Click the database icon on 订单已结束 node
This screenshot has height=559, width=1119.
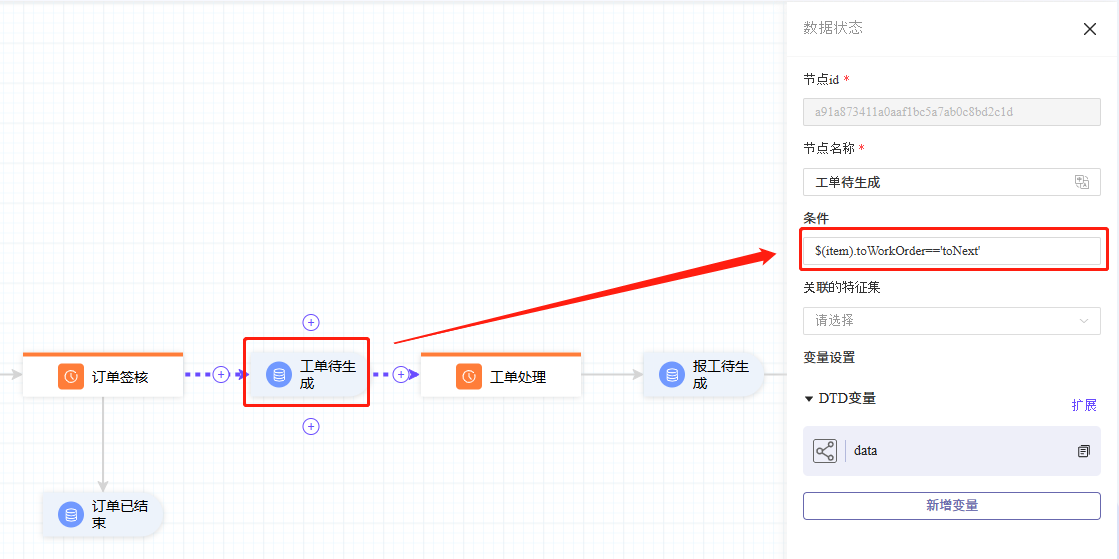70,514
